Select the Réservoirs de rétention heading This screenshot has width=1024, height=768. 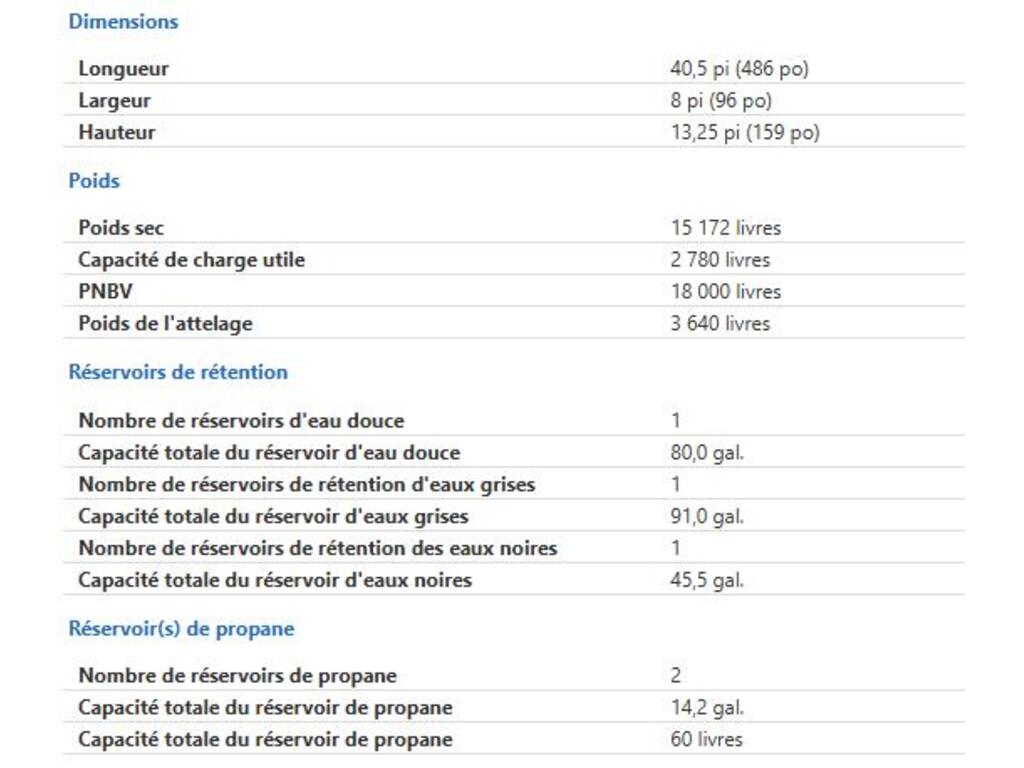[x=178, y=372]
